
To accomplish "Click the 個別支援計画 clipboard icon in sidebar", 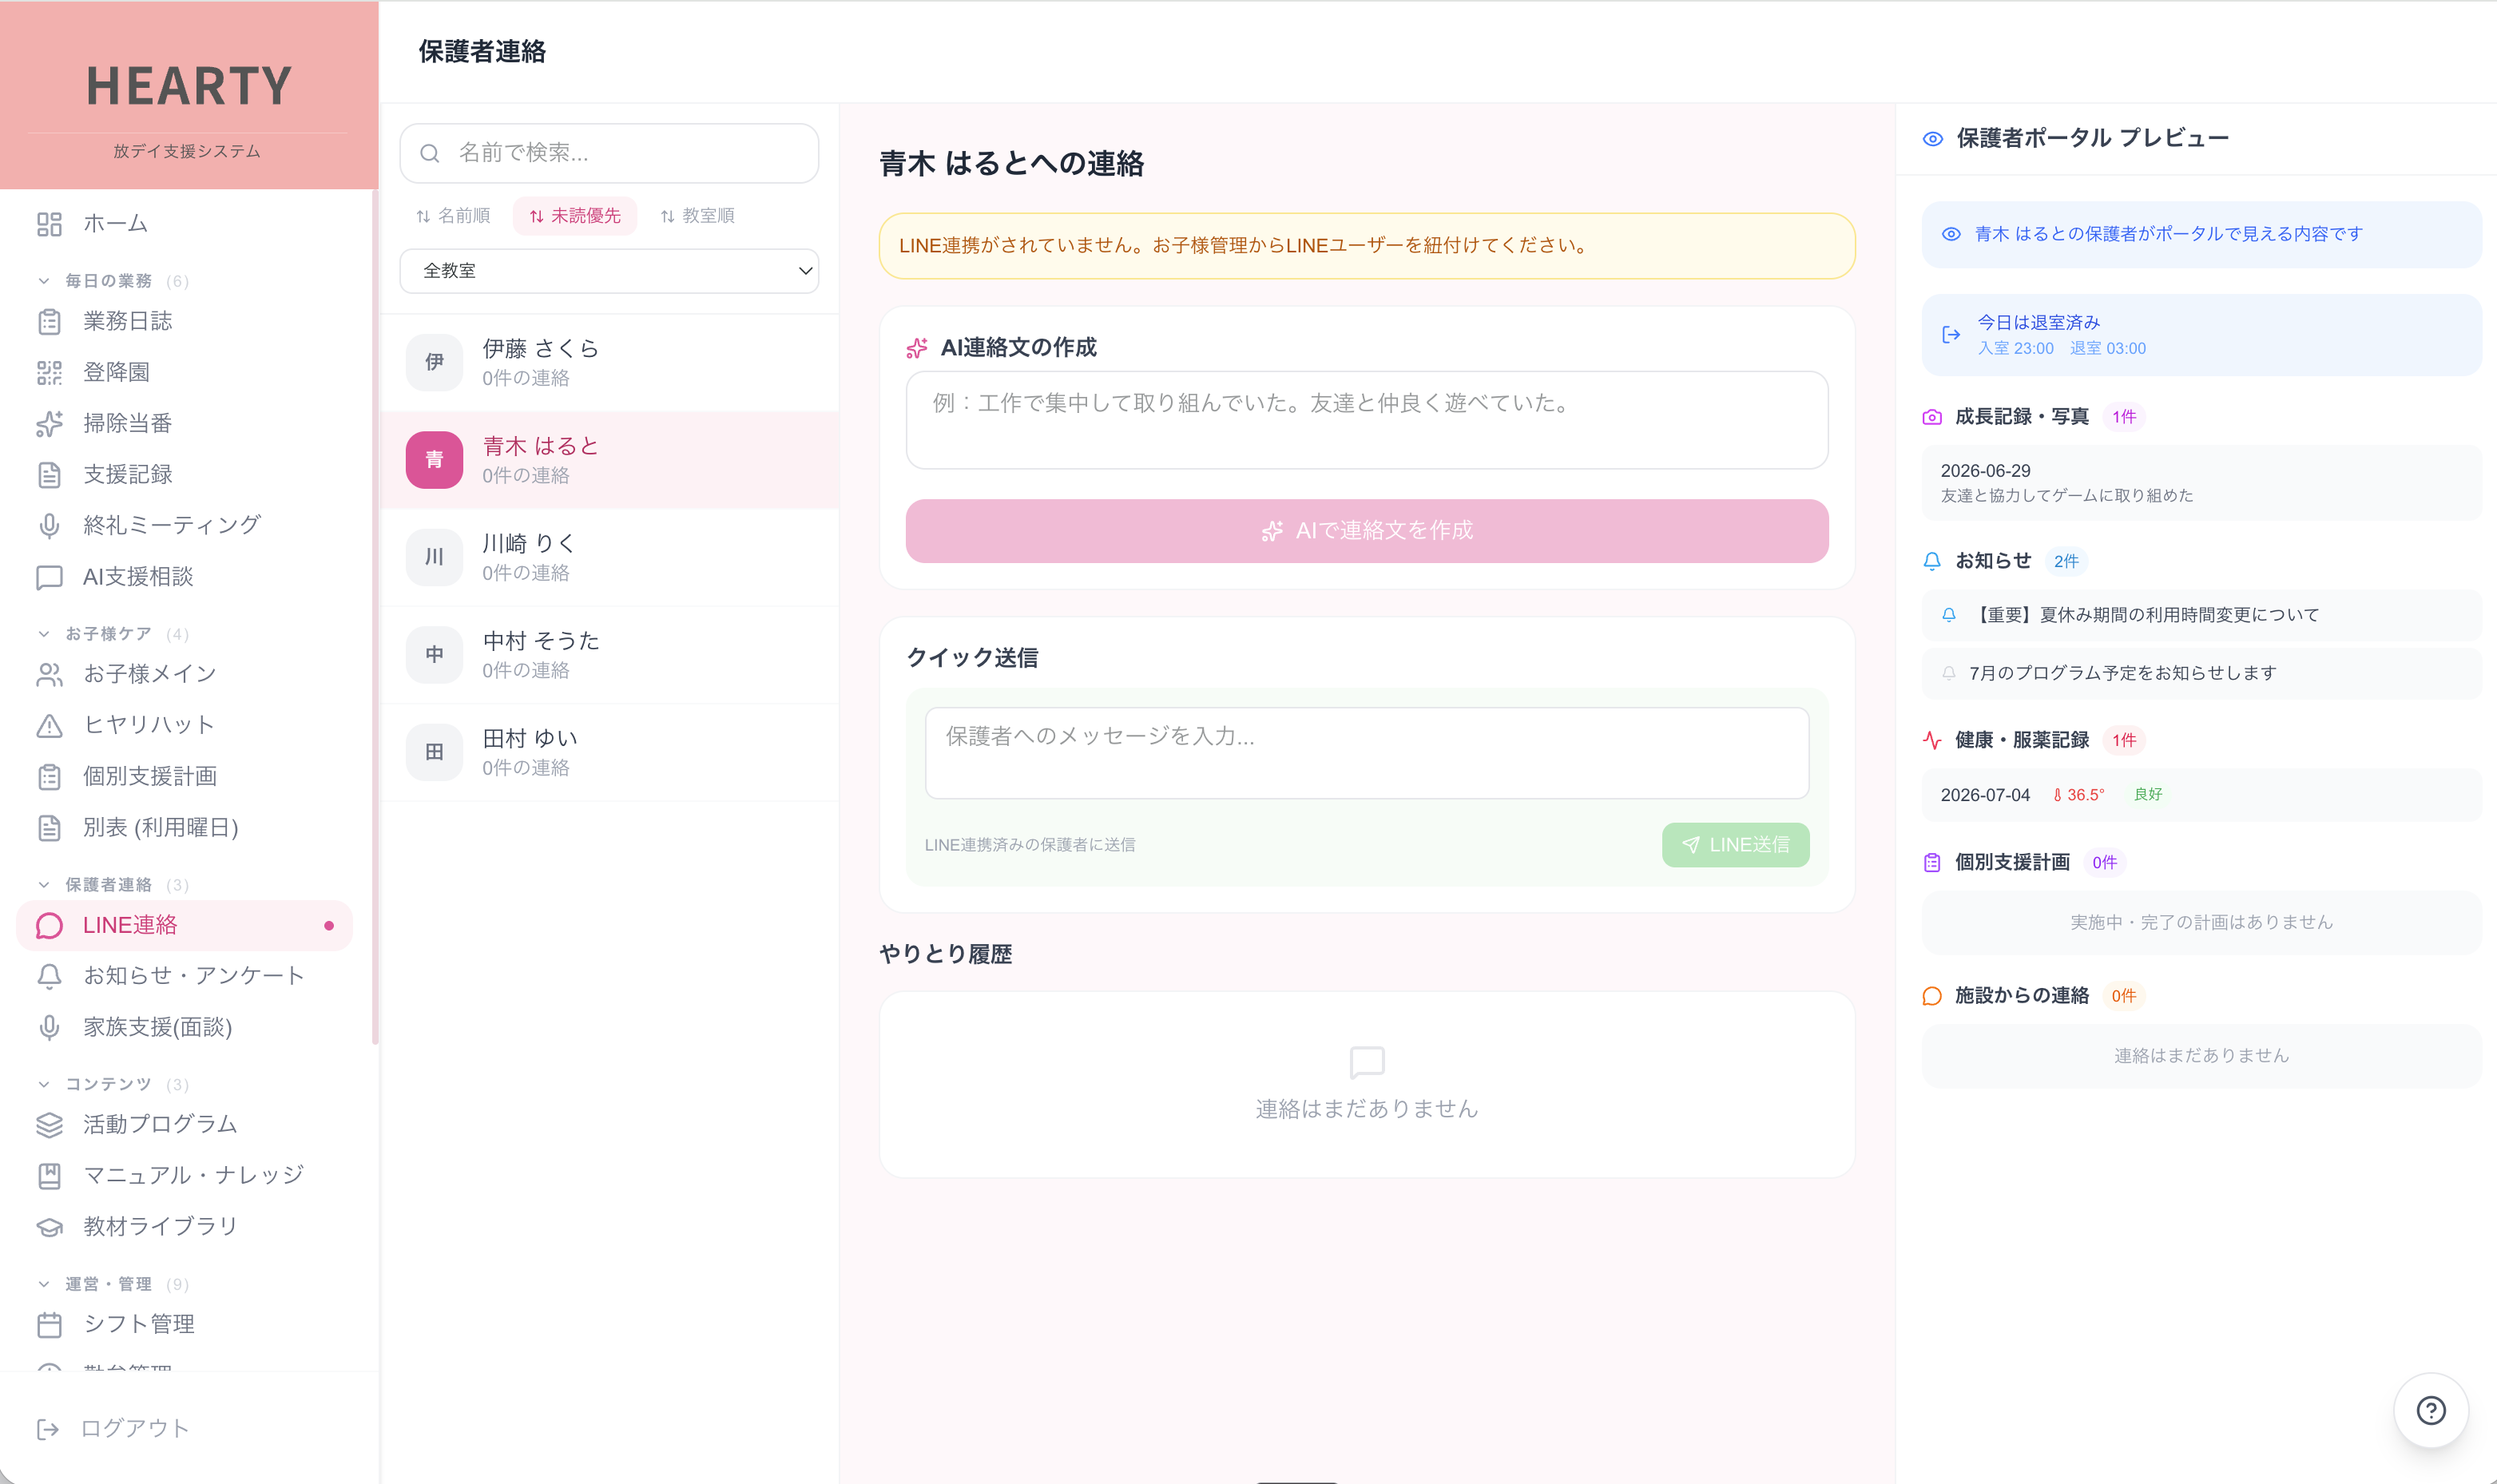I will [49, 776].
